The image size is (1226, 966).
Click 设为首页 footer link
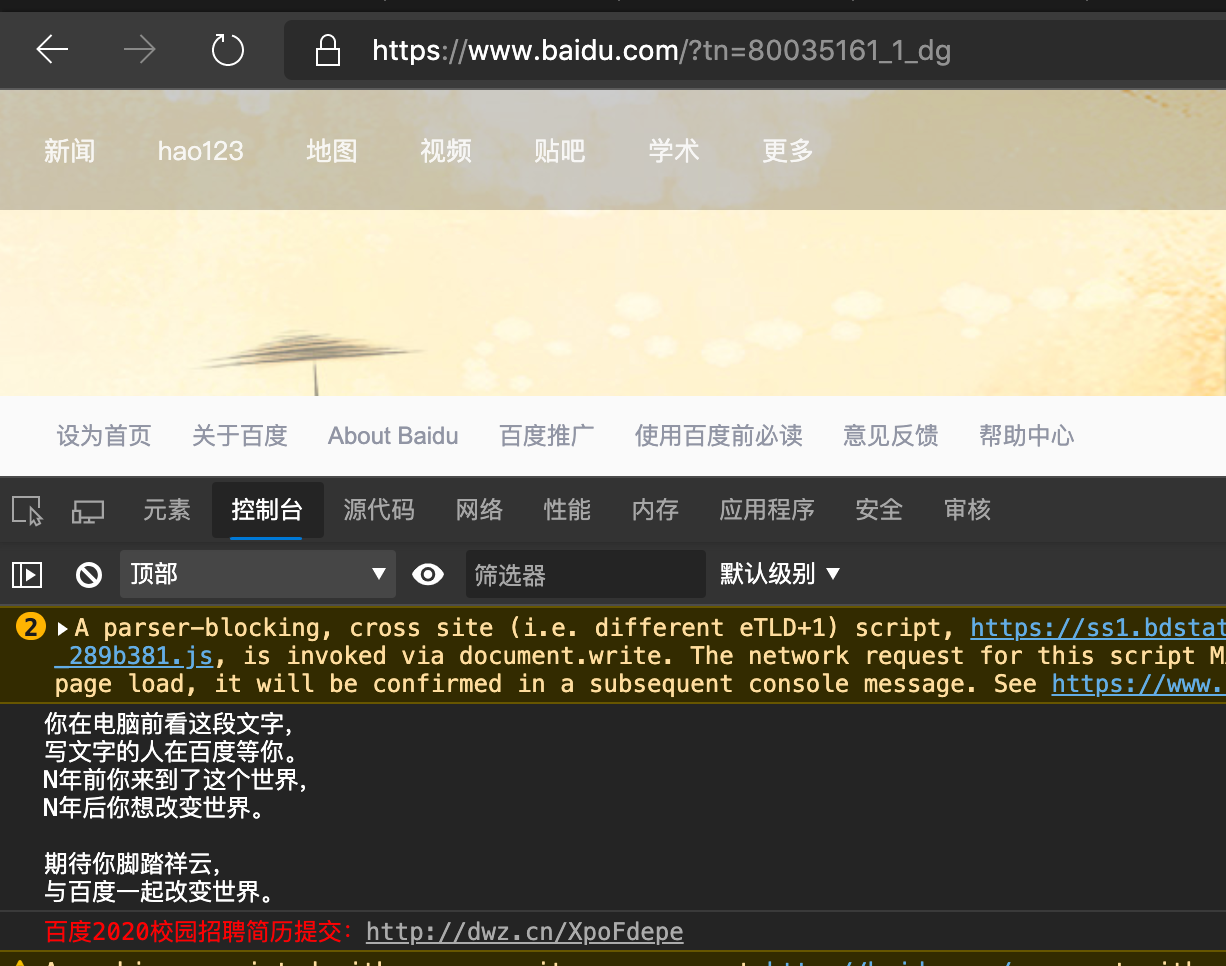[x=104, y=436]
